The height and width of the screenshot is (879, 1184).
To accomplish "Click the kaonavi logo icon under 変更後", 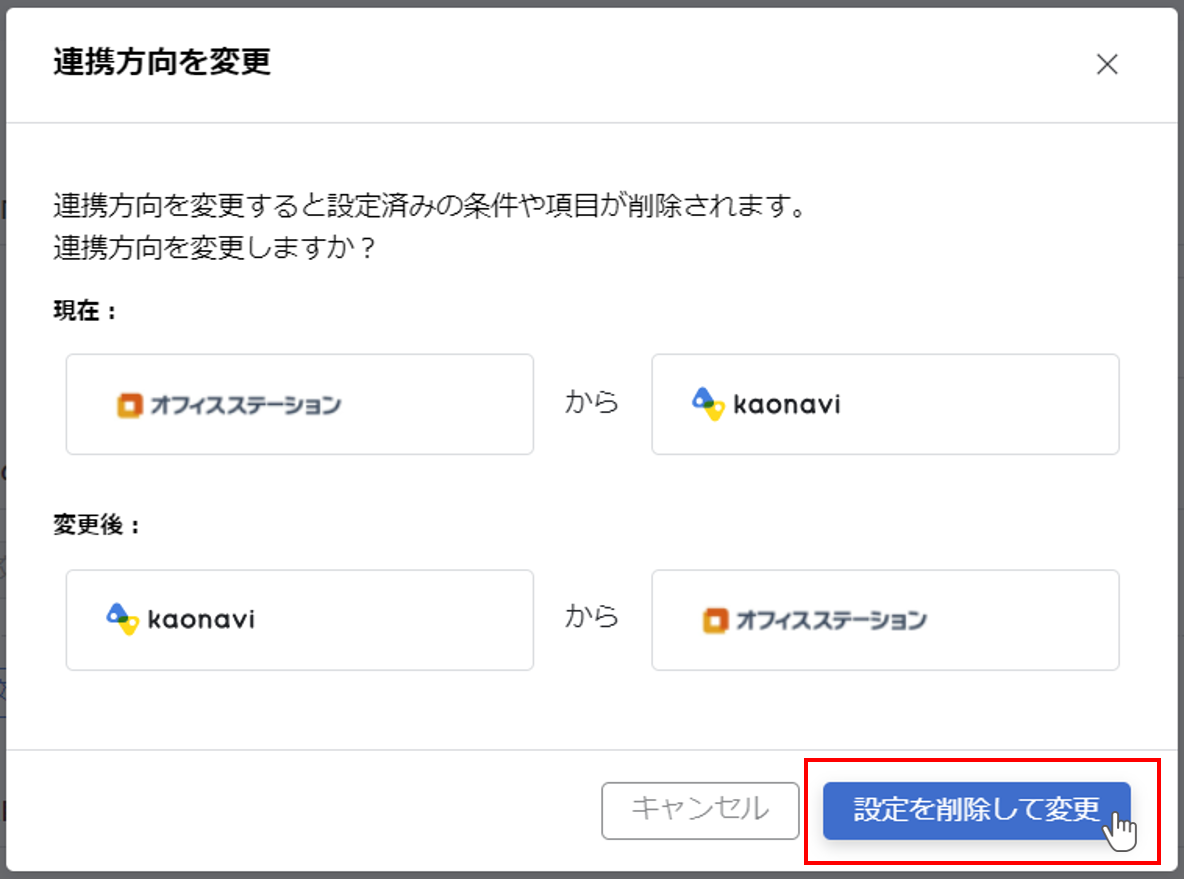I will click(122, 619).
